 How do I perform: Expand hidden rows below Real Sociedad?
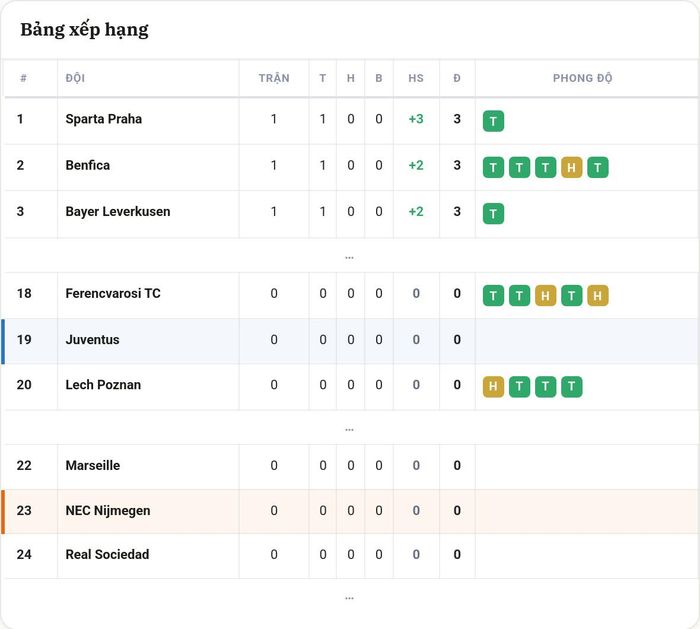coord(349,597)
